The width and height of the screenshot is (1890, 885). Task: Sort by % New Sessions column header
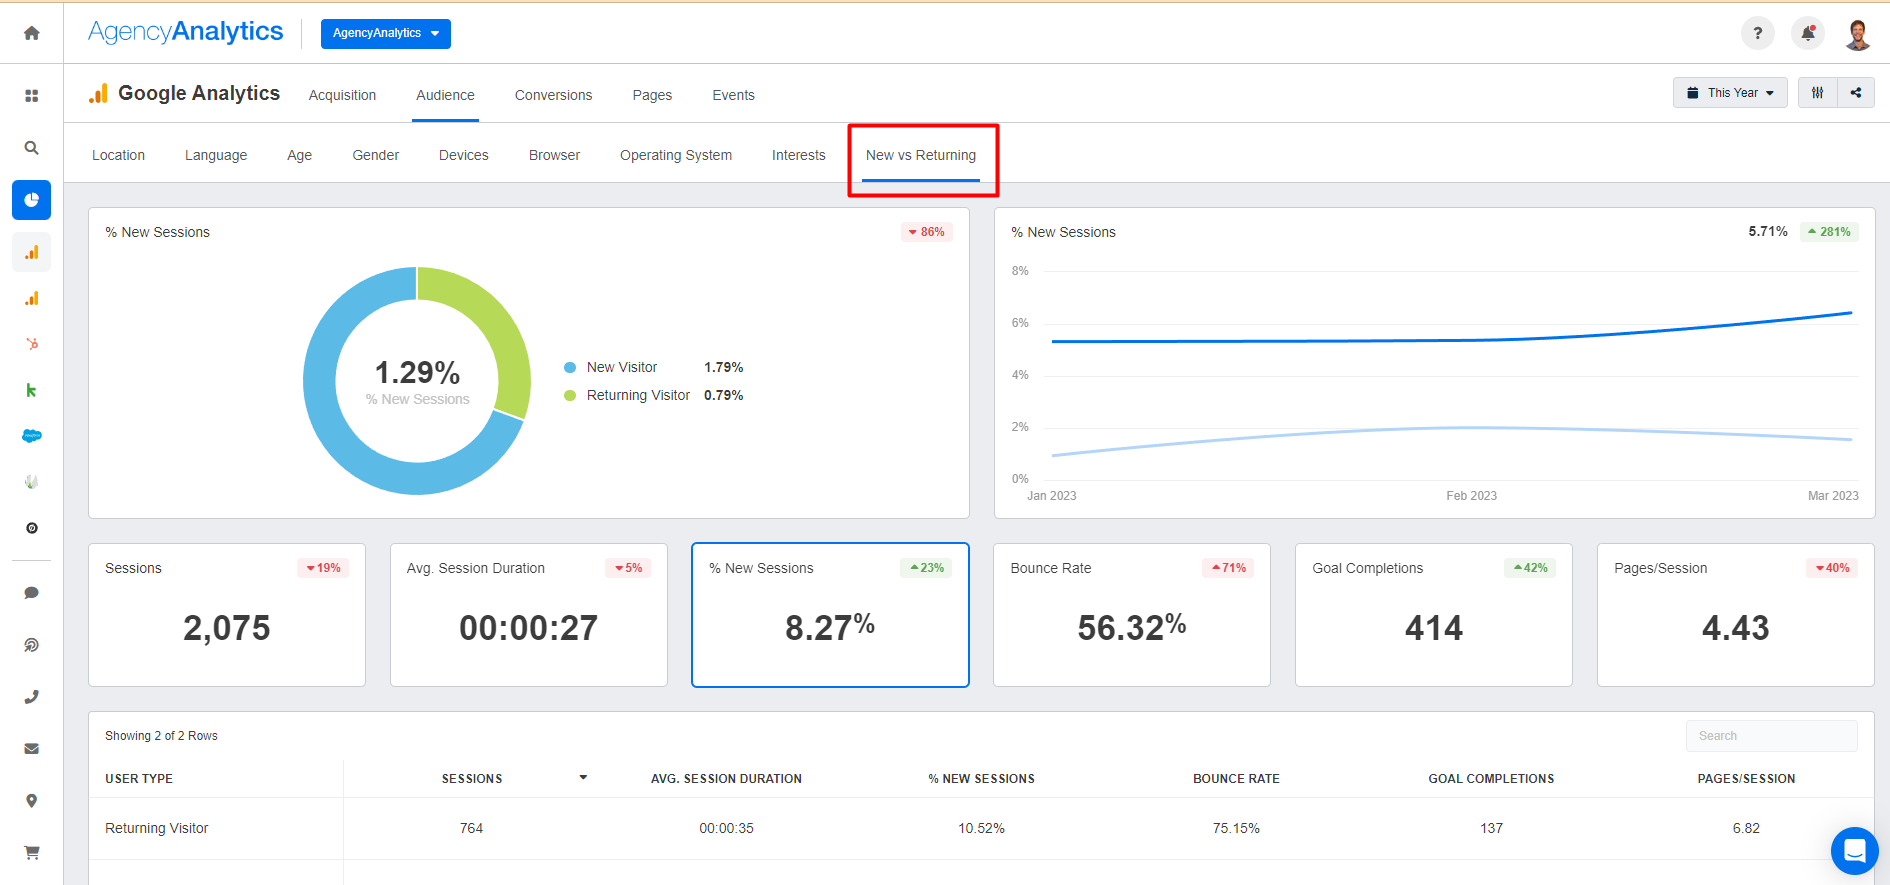pos(981,779)
